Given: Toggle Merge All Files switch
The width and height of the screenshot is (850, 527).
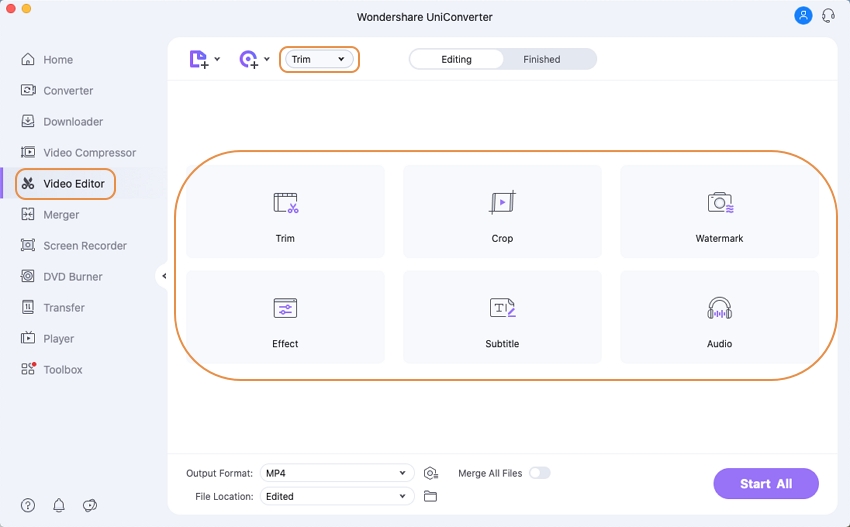Looking at the screenshot, I should pyautogui.click(x=539, y=473).
